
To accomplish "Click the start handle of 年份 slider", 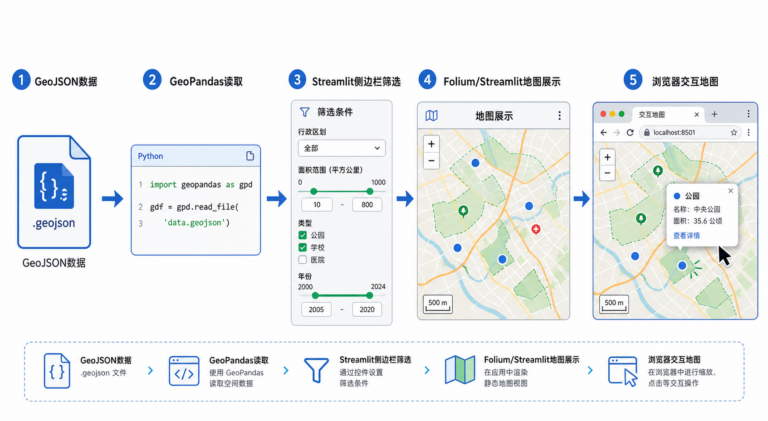I will tap(315, 296).
